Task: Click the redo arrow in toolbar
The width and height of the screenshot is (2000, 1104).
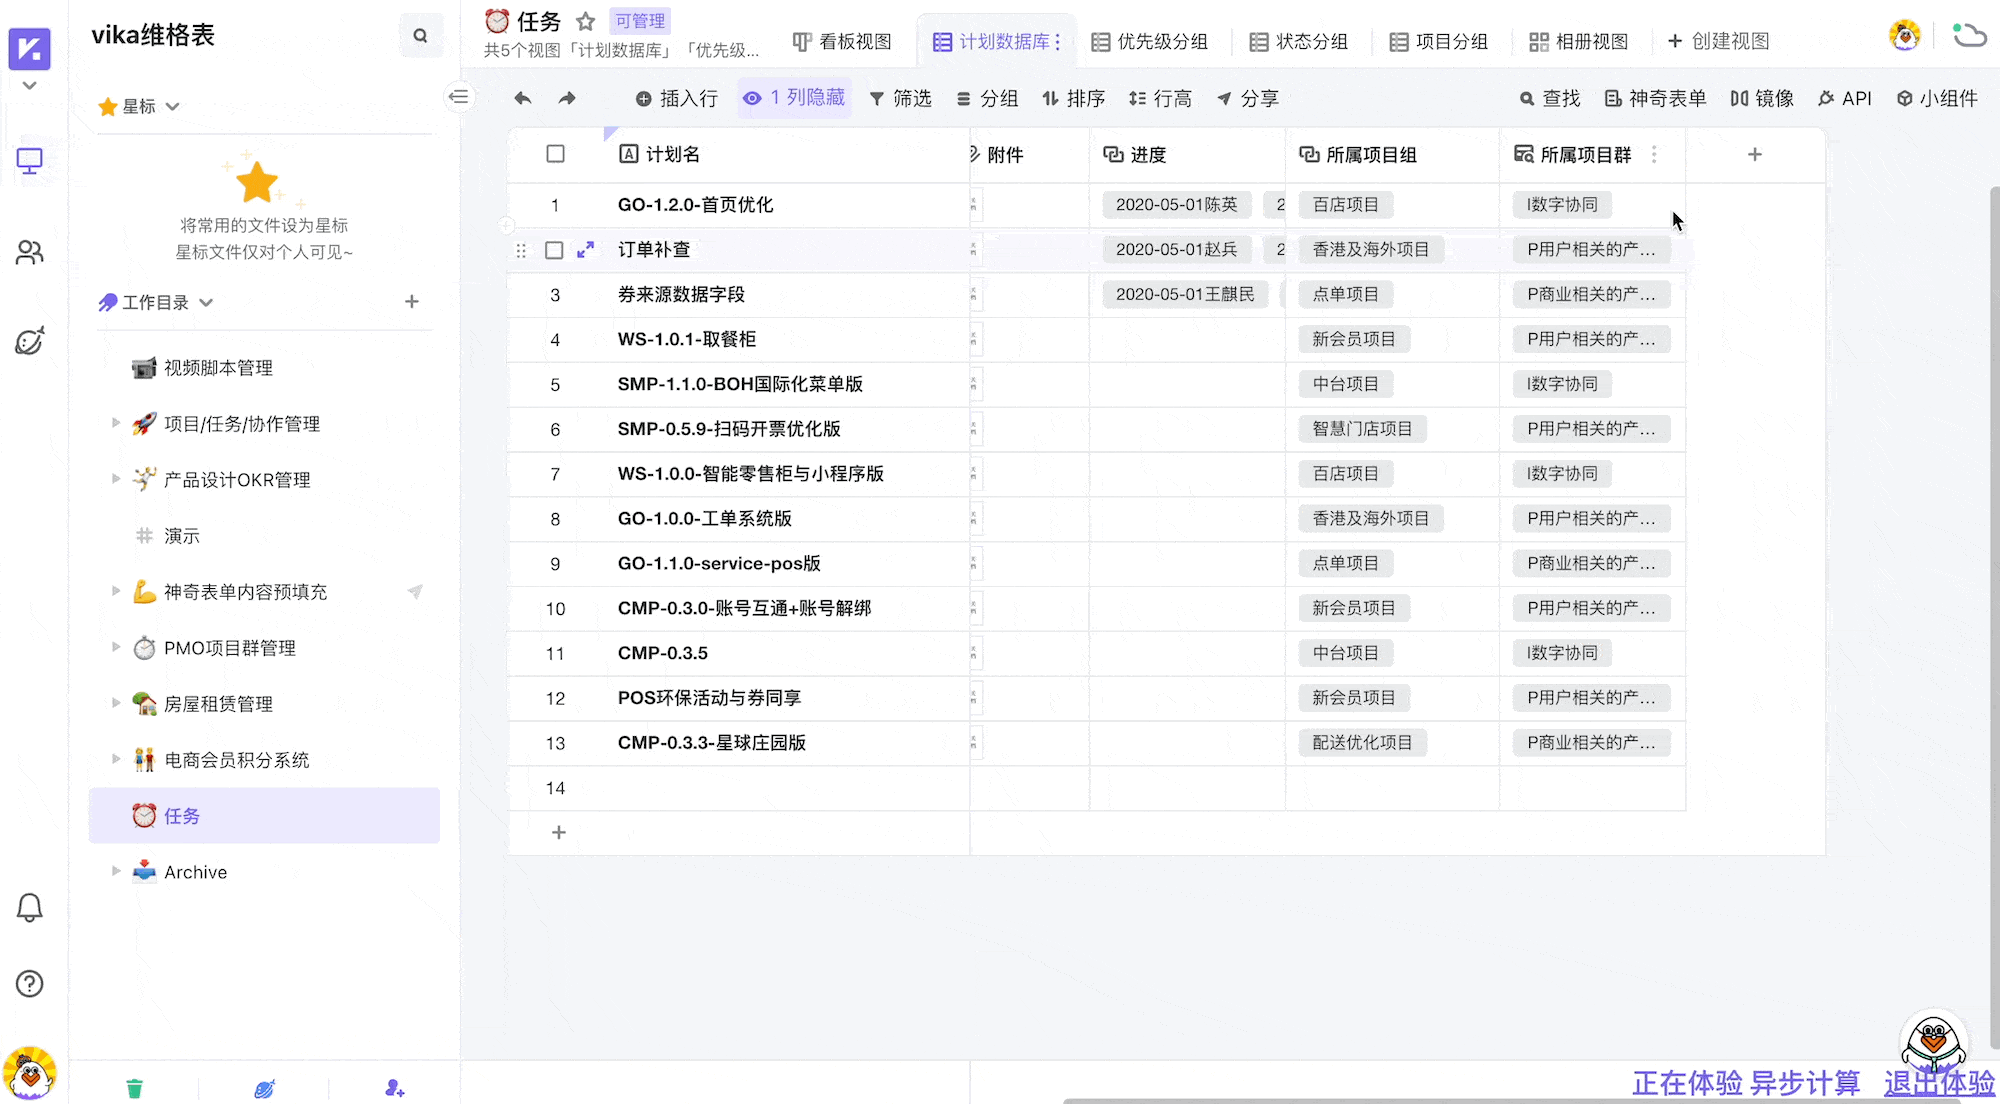Action: 567,98
